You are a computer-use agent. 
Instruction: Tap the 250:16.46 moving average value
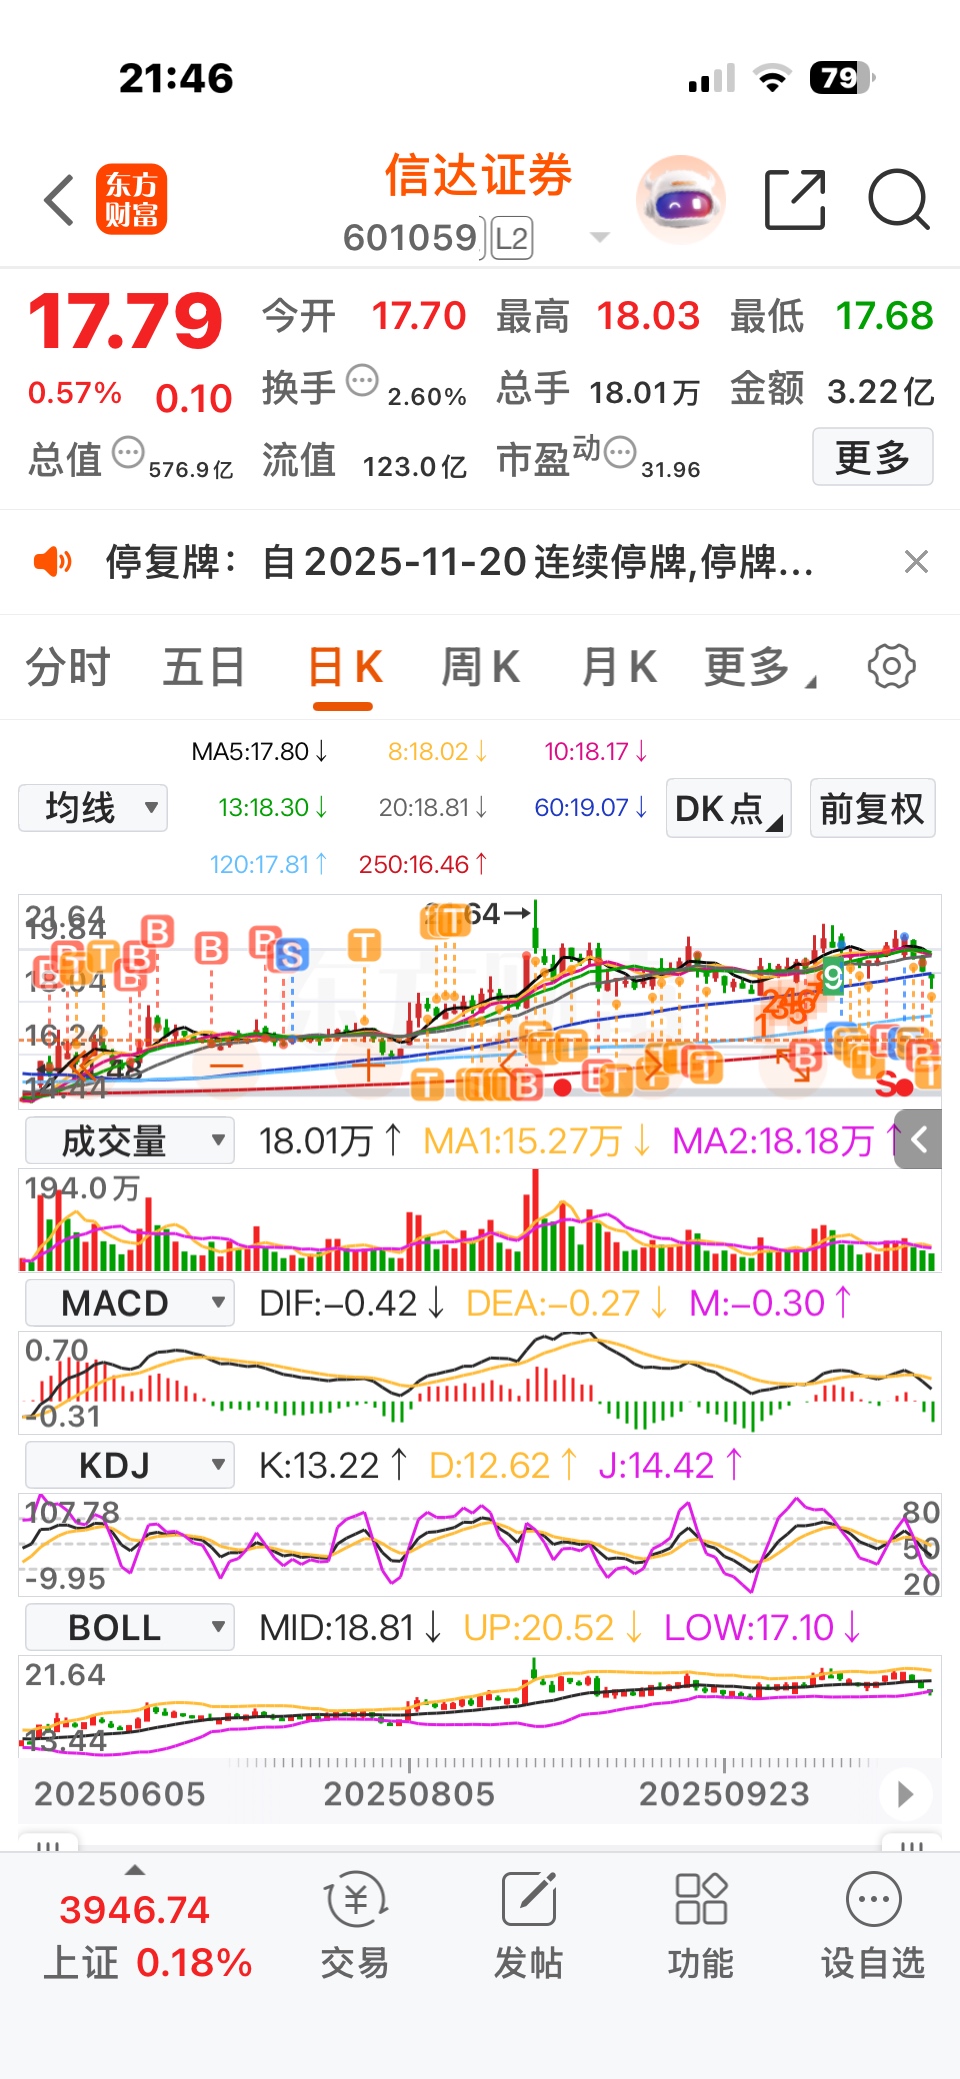[x=423, y=864]
